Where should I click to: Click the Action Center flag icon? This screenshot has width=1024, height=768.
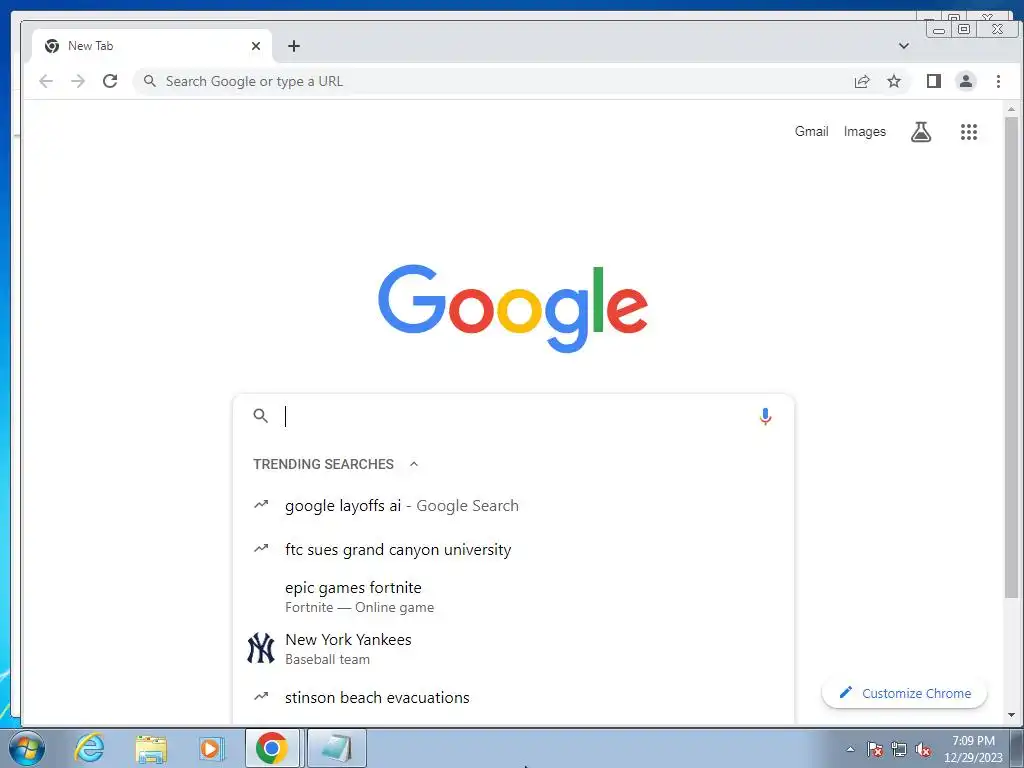pos(875,749)
